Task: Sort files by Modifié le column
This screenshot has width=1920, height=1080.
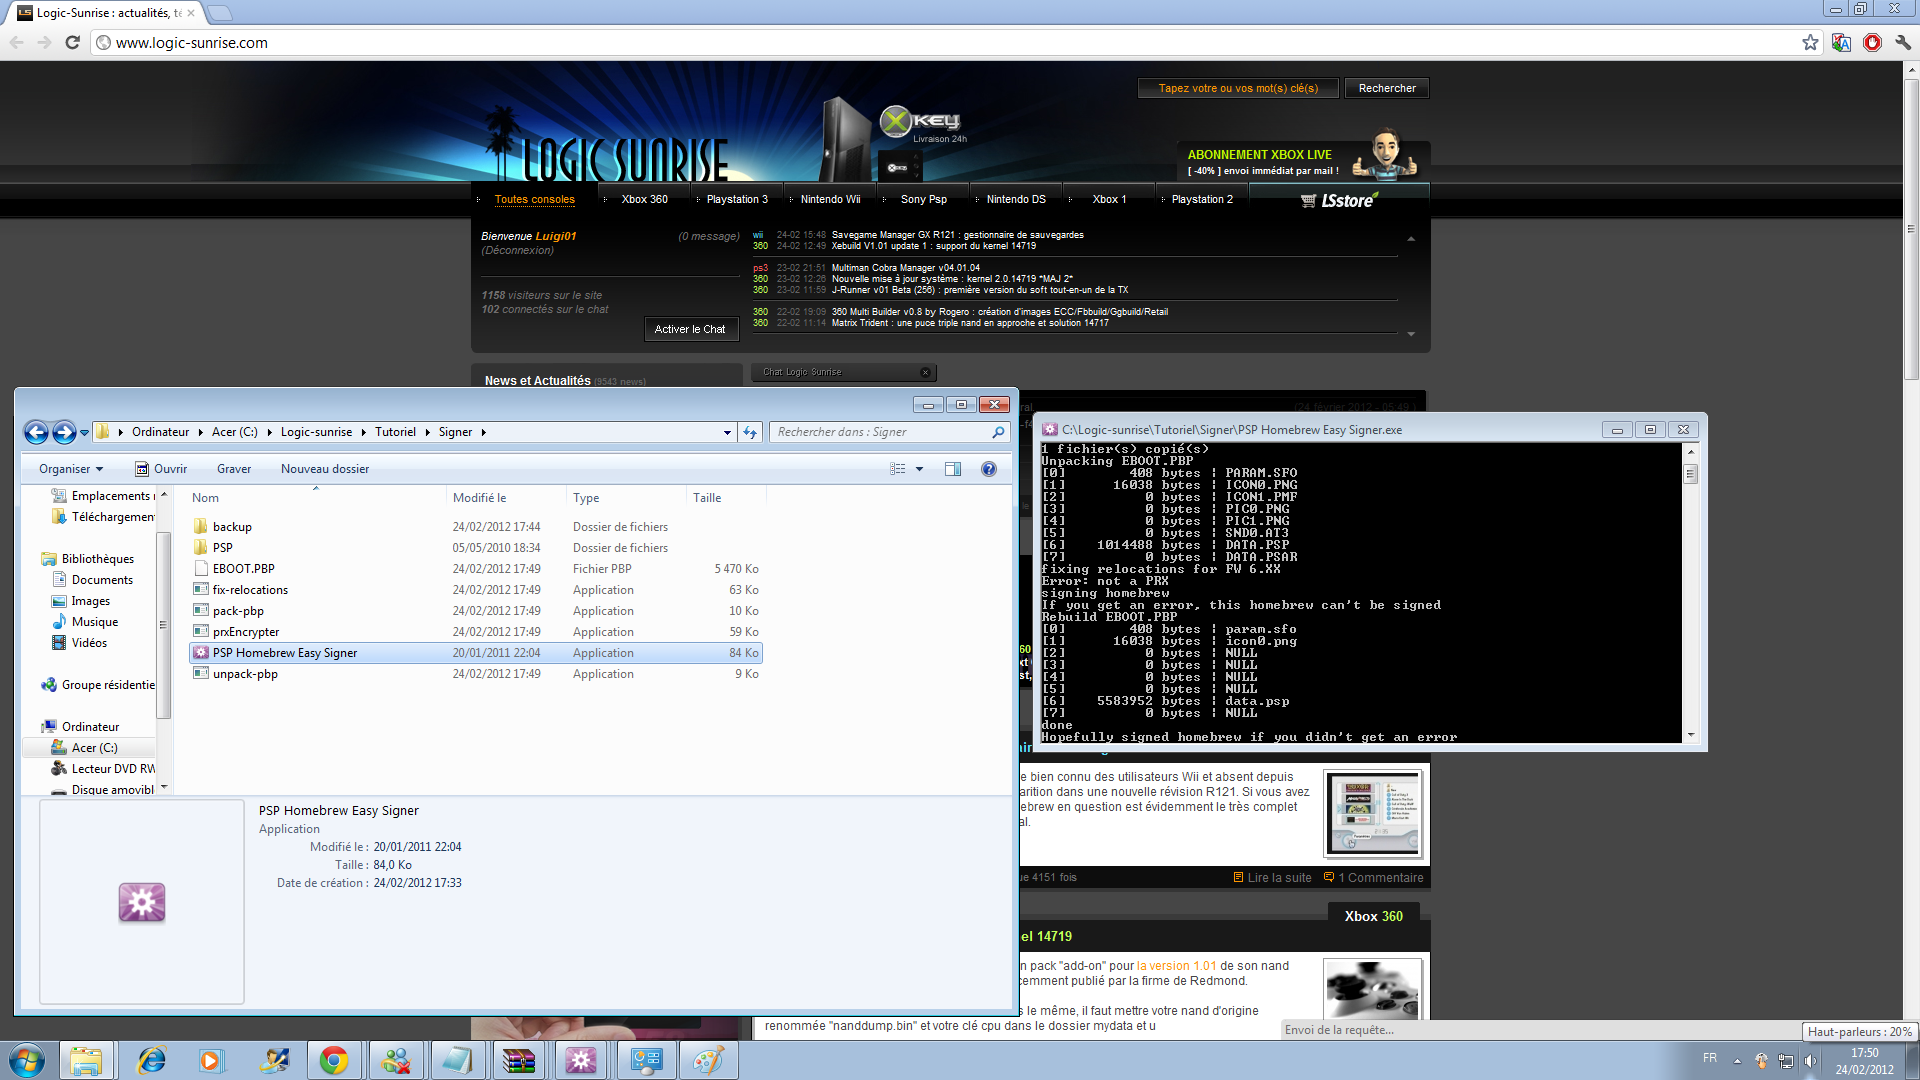Action: click(506, 498)
